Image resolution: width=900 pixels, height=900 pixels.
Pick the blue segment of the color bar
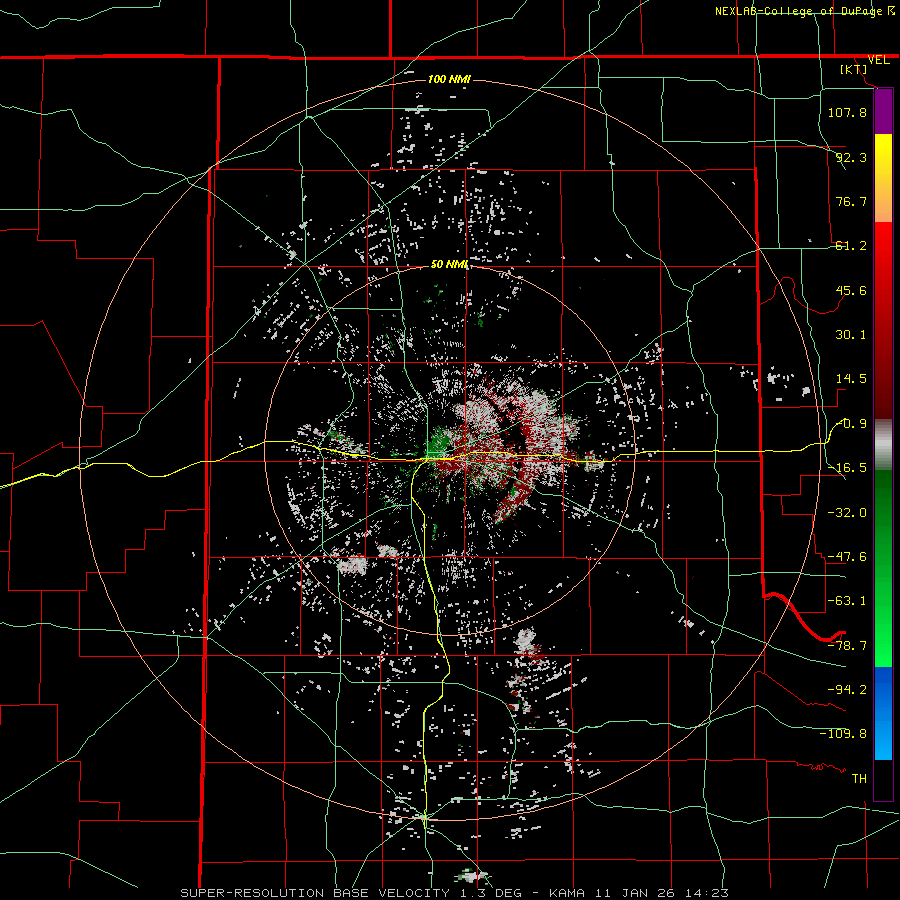[x=883, y=713]
